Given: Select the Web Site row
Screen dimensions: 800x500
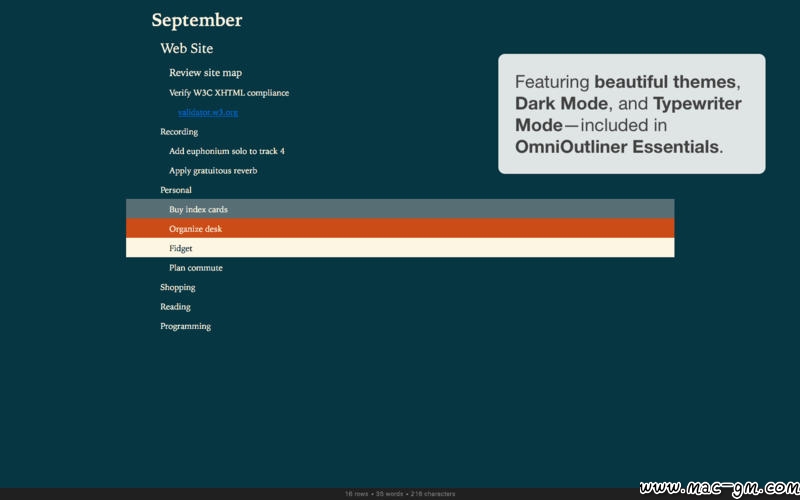Looking at the screenshot, I should (187, 48).
